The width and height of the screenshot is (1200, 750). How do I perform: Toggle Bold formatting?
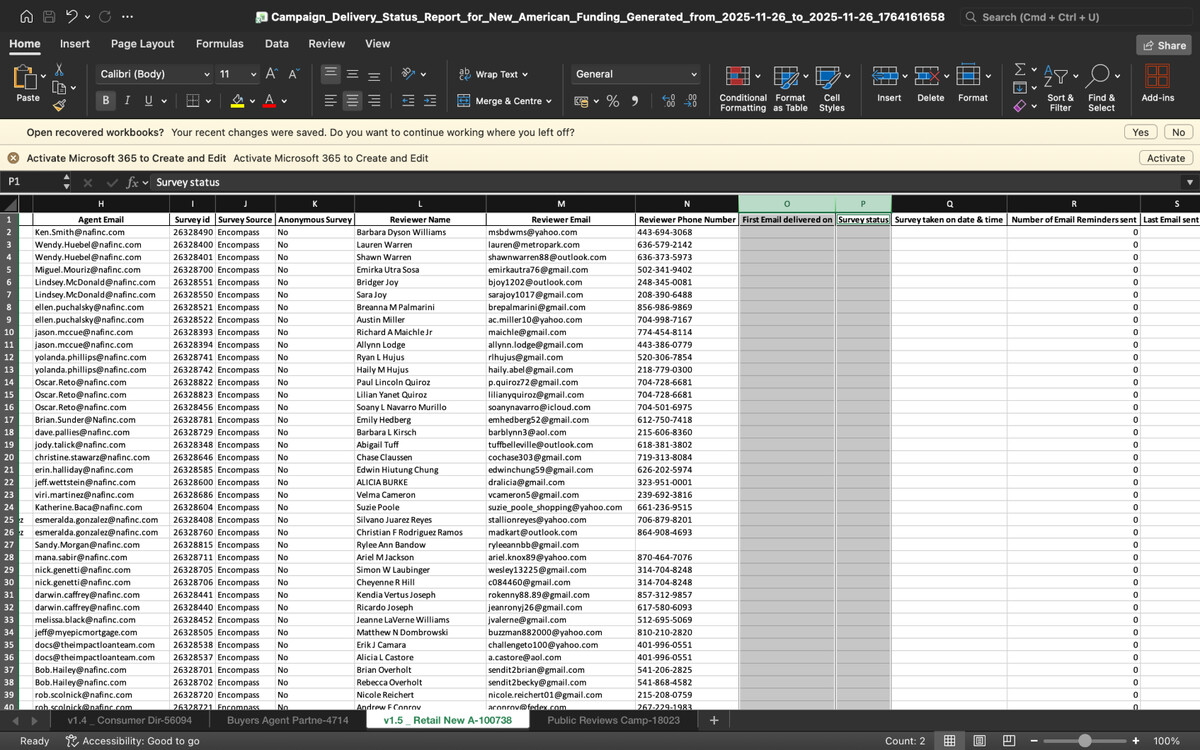[106, 101]
